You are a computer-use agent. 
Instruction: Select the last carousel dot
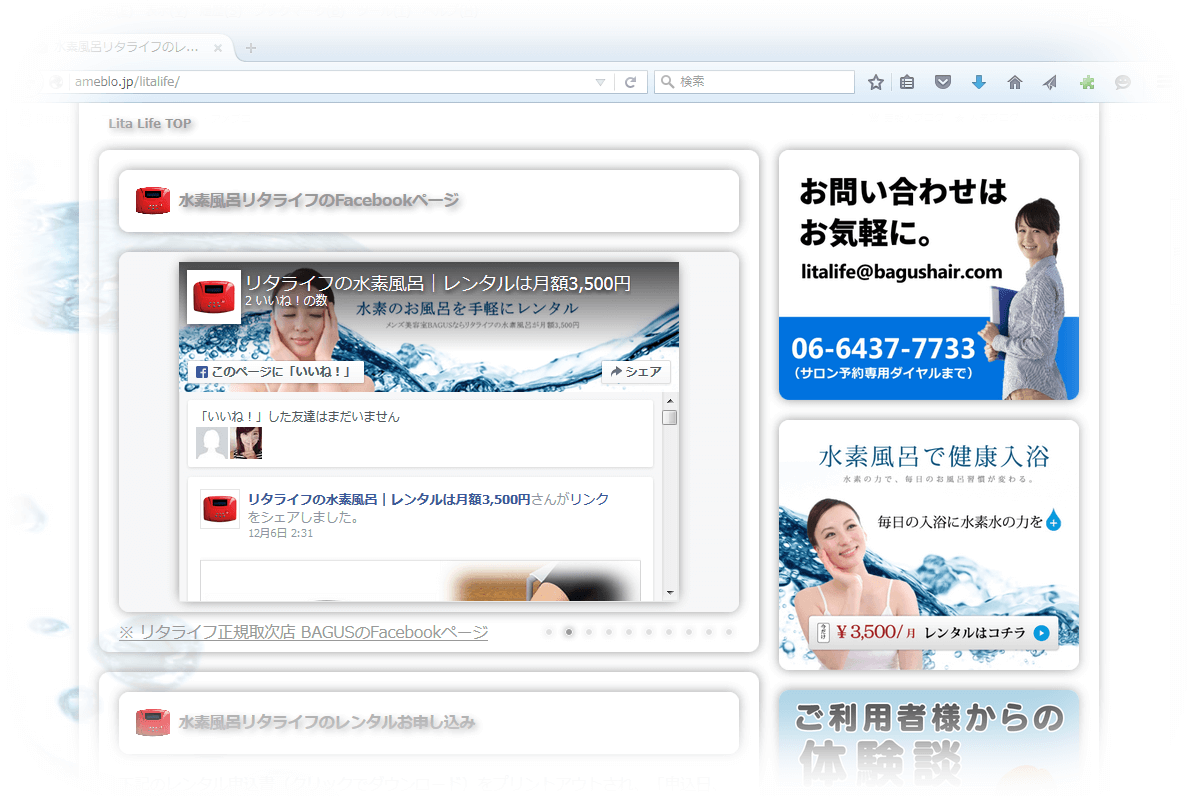point(729,631)
